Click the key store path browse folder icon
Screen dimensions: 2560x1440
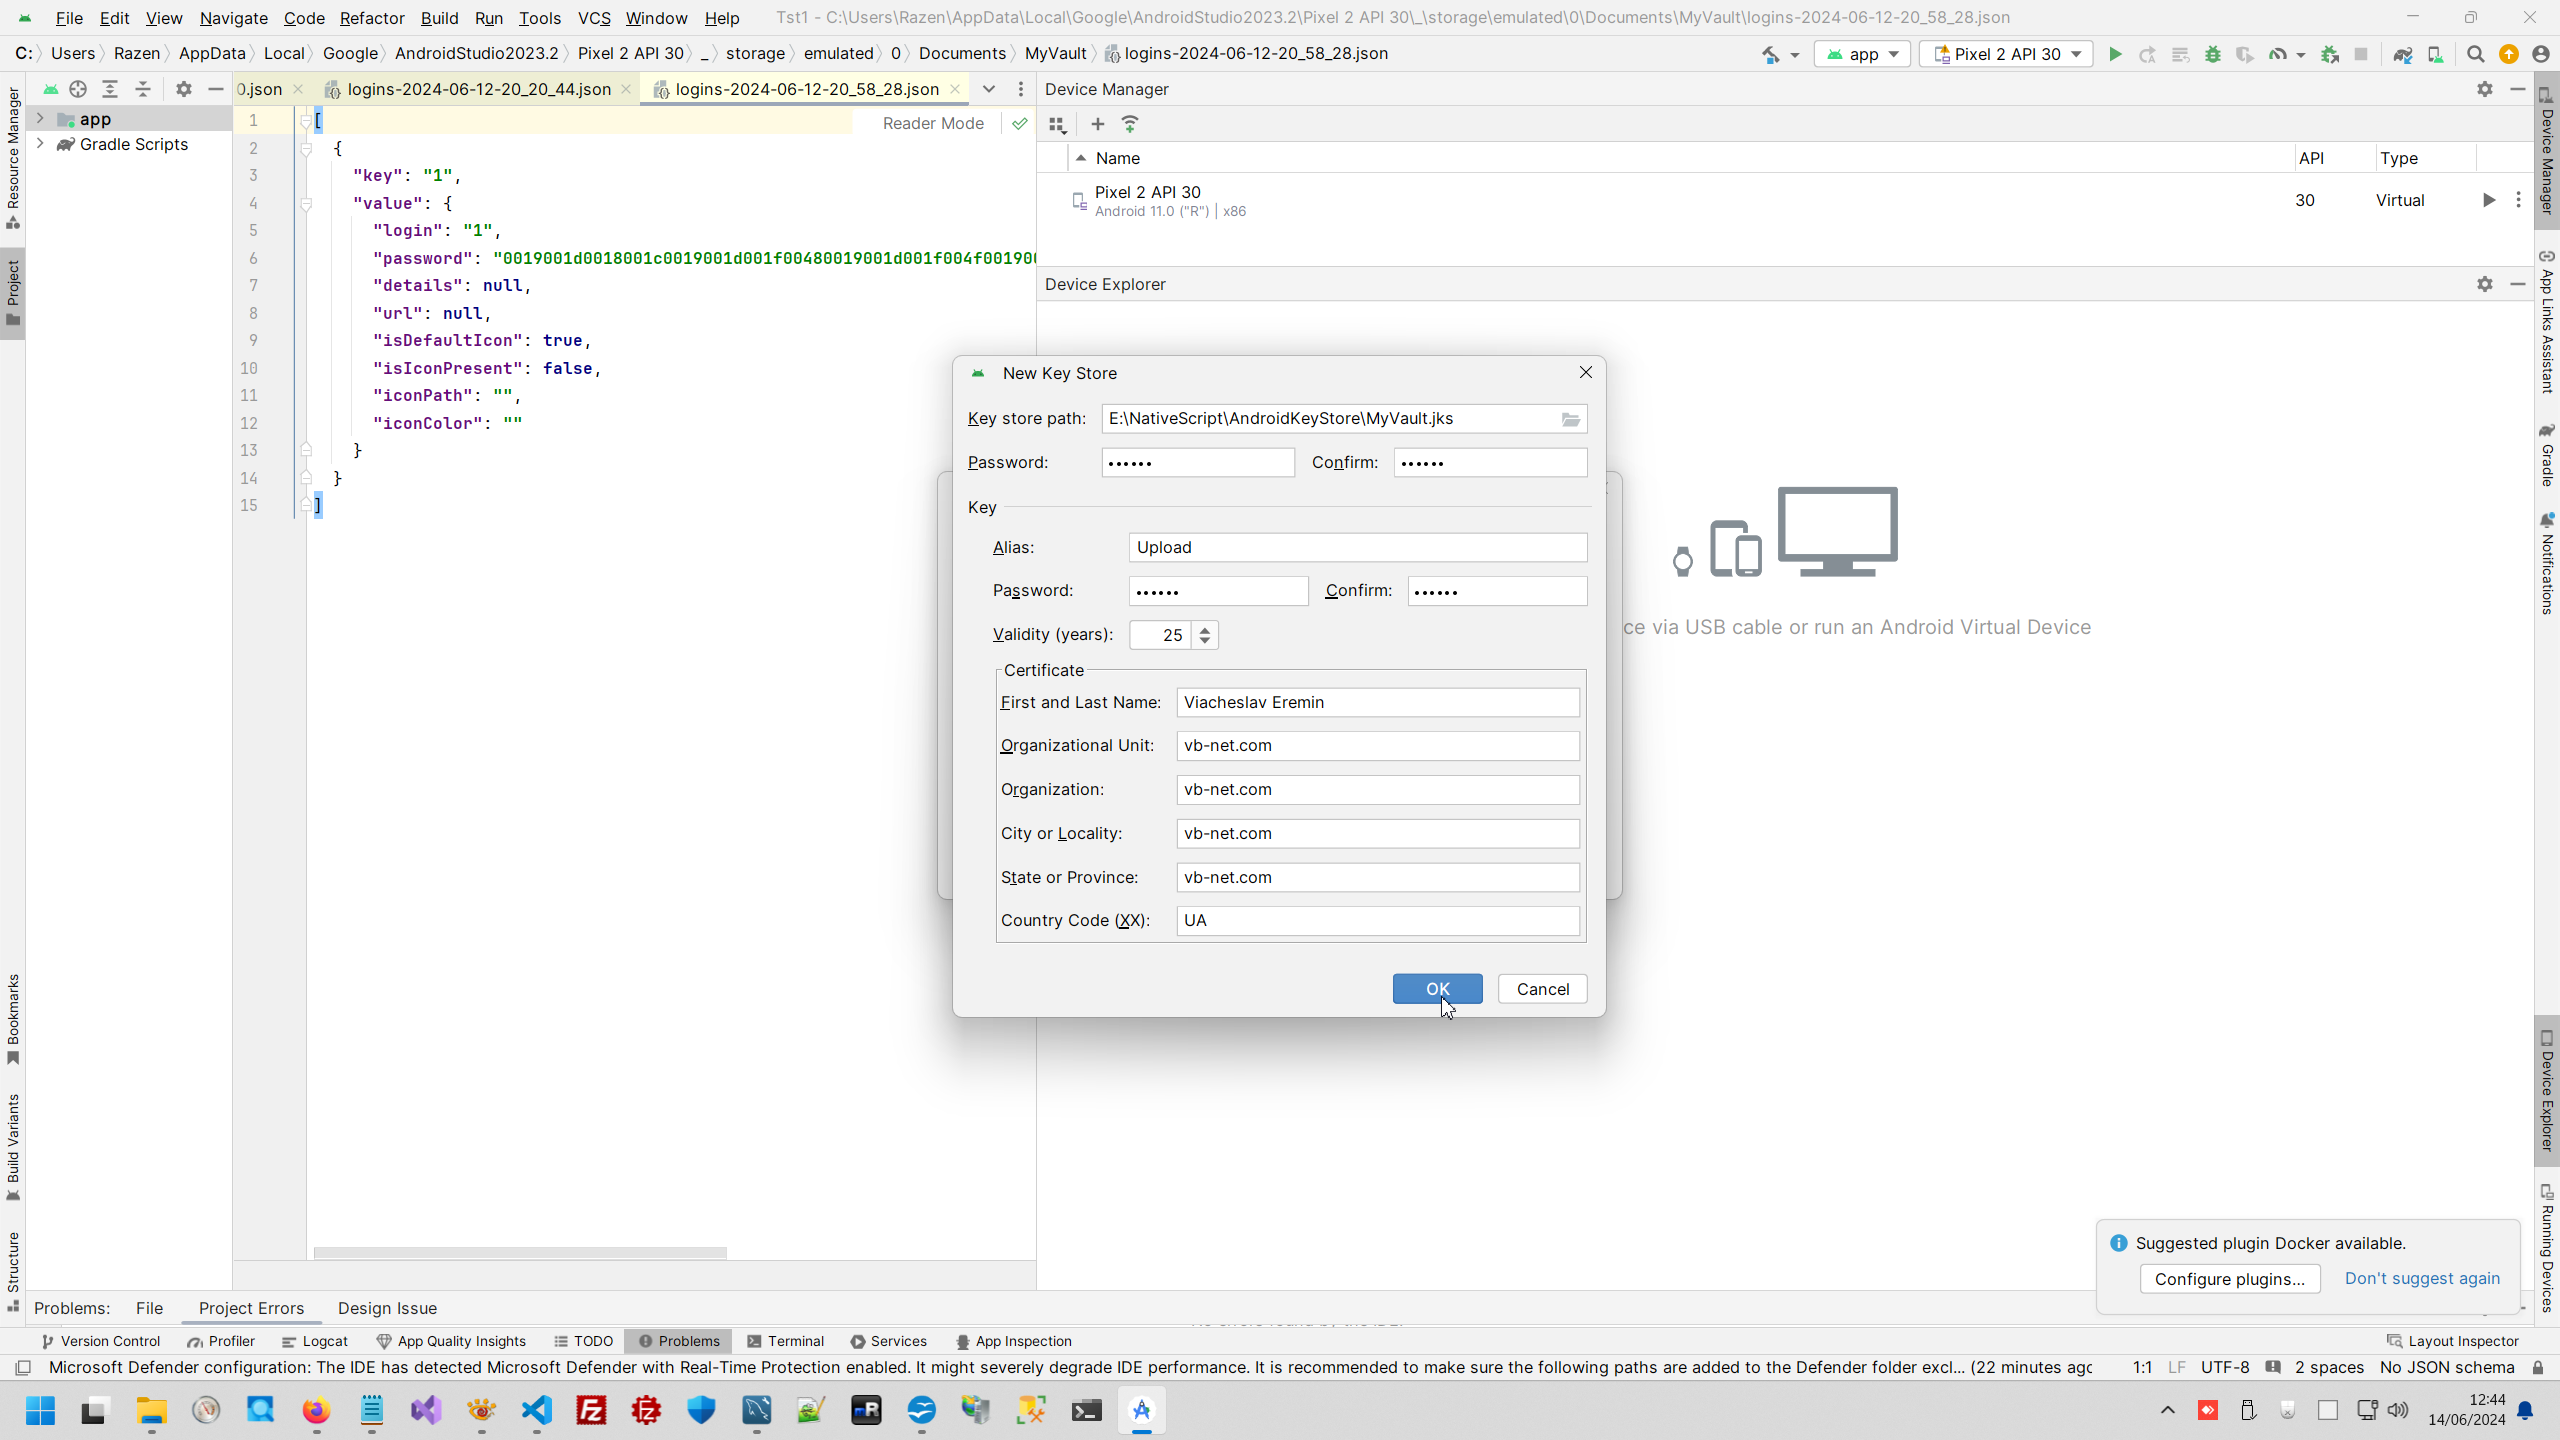pyautogui.click(x=1571, y=419)
